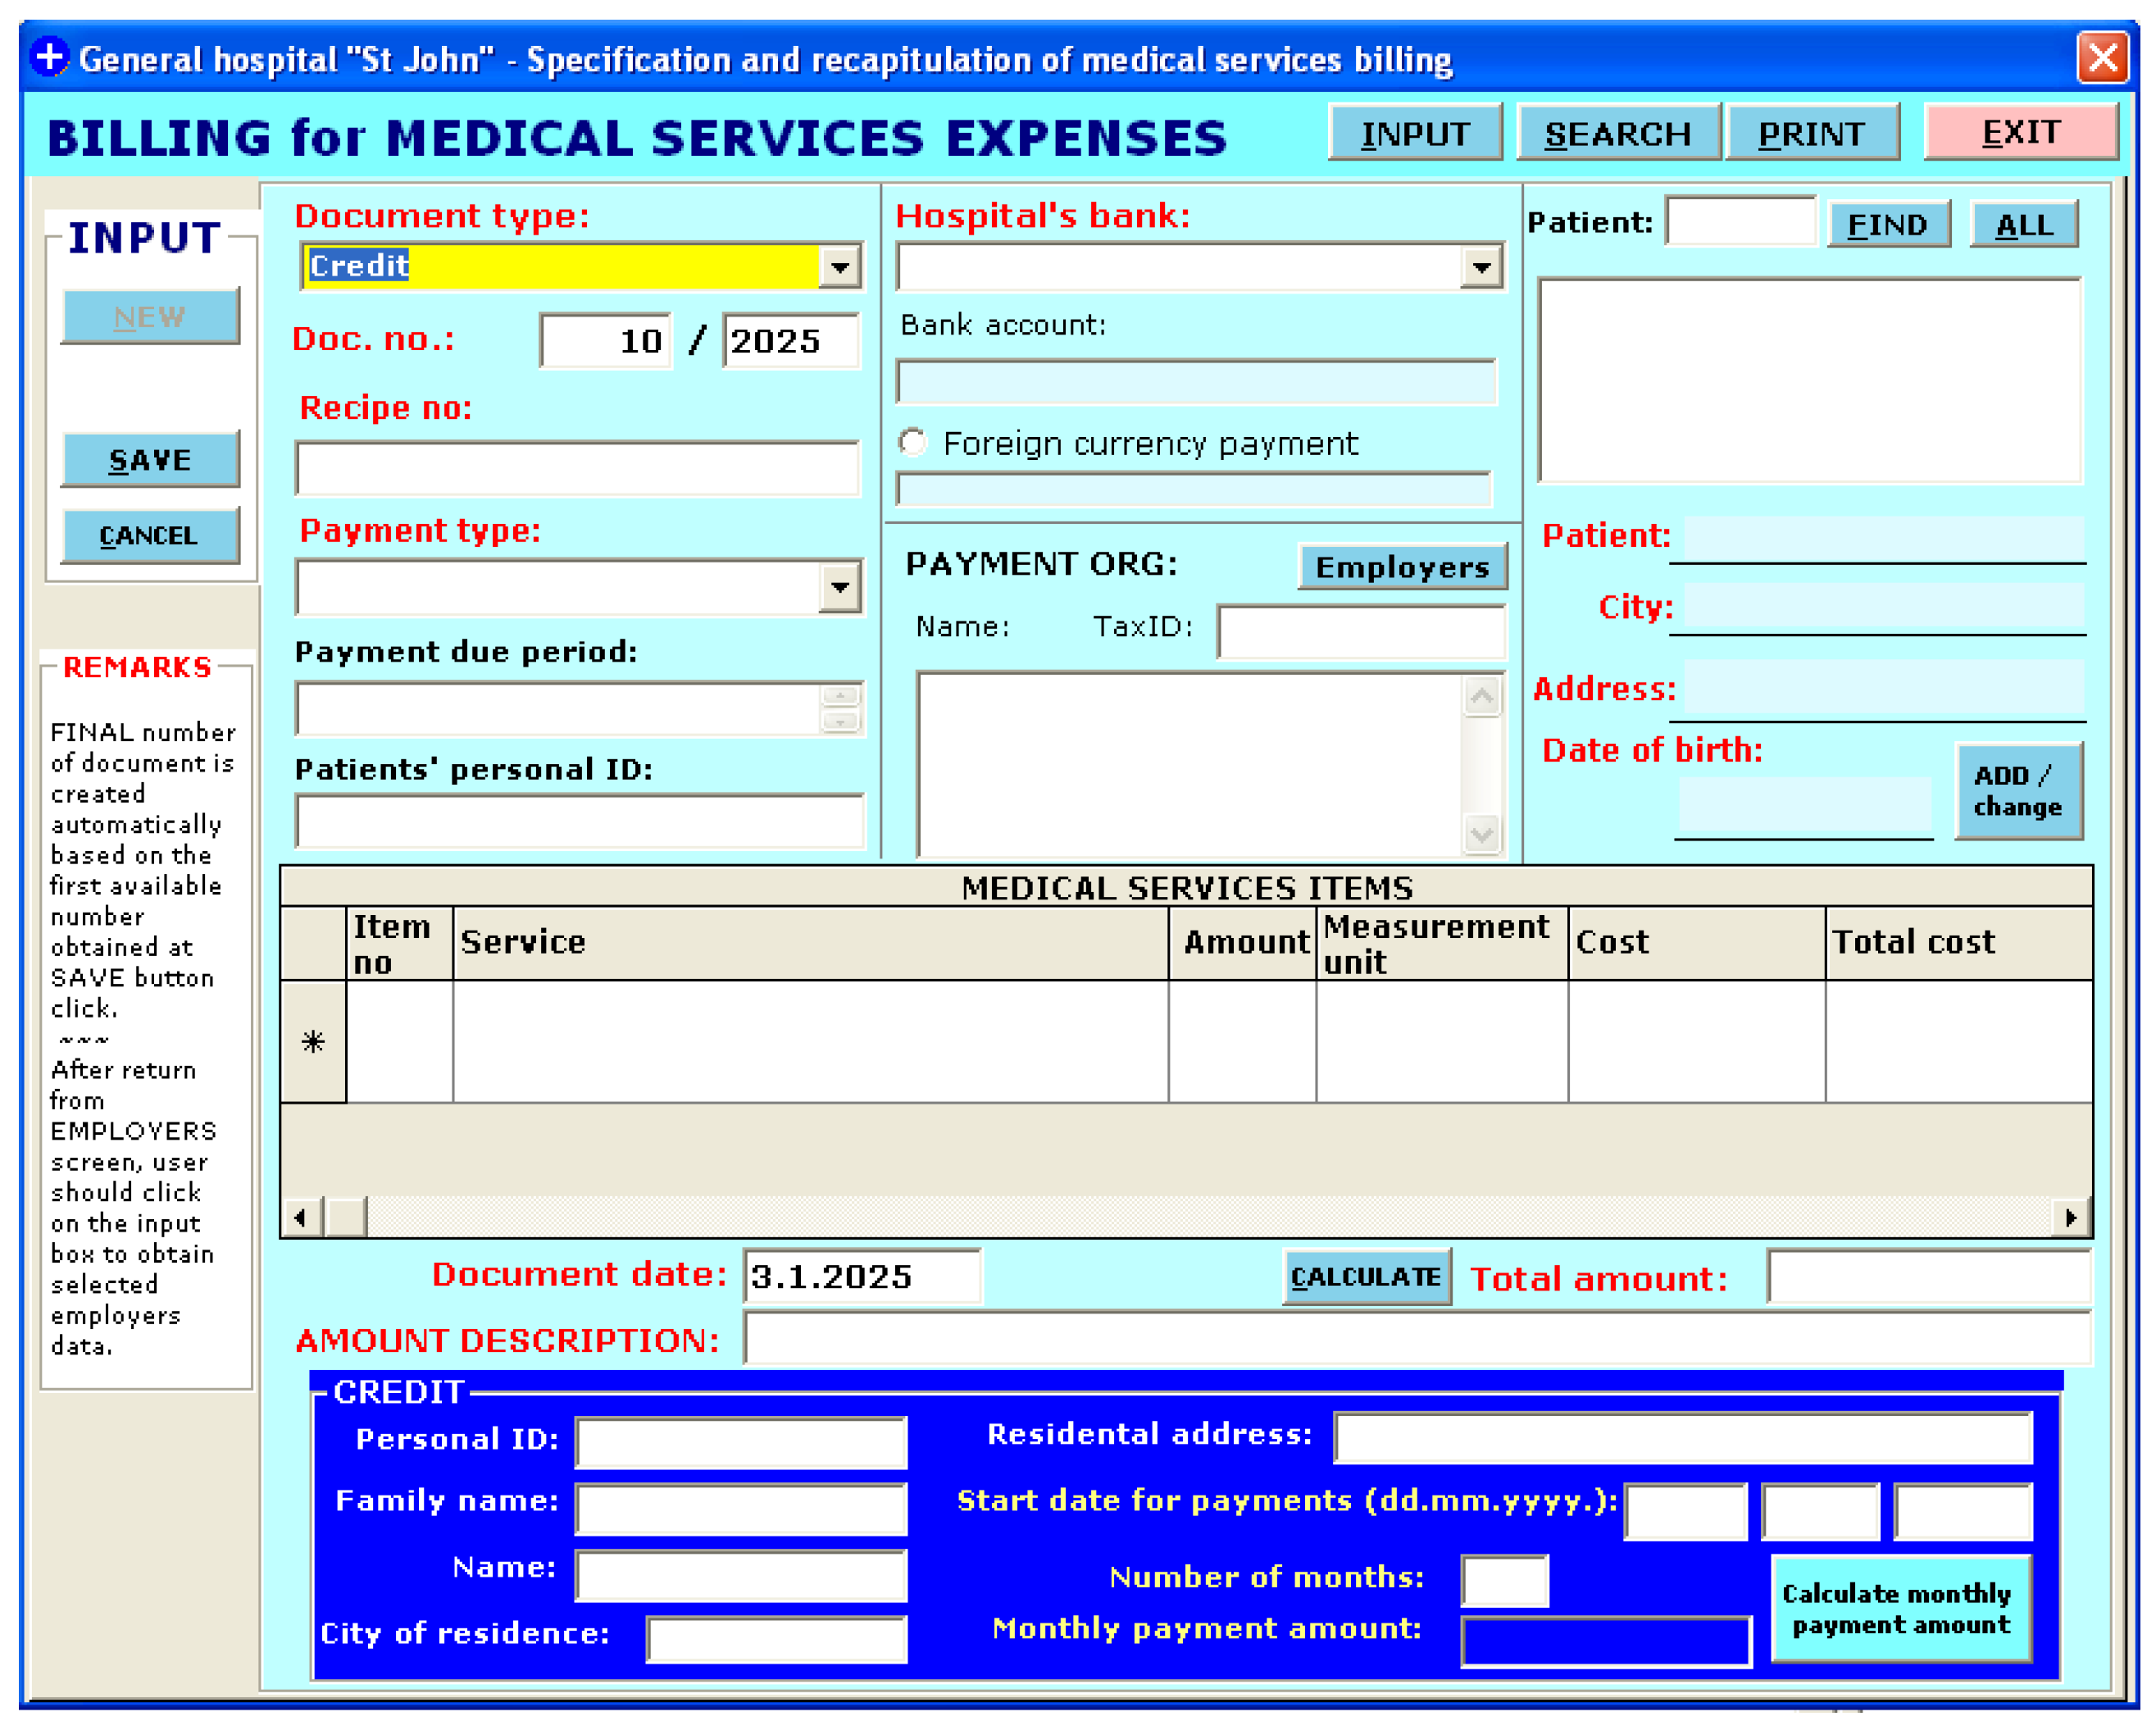
Task: Click the Recipe no input field
Action: coord(578,468)
